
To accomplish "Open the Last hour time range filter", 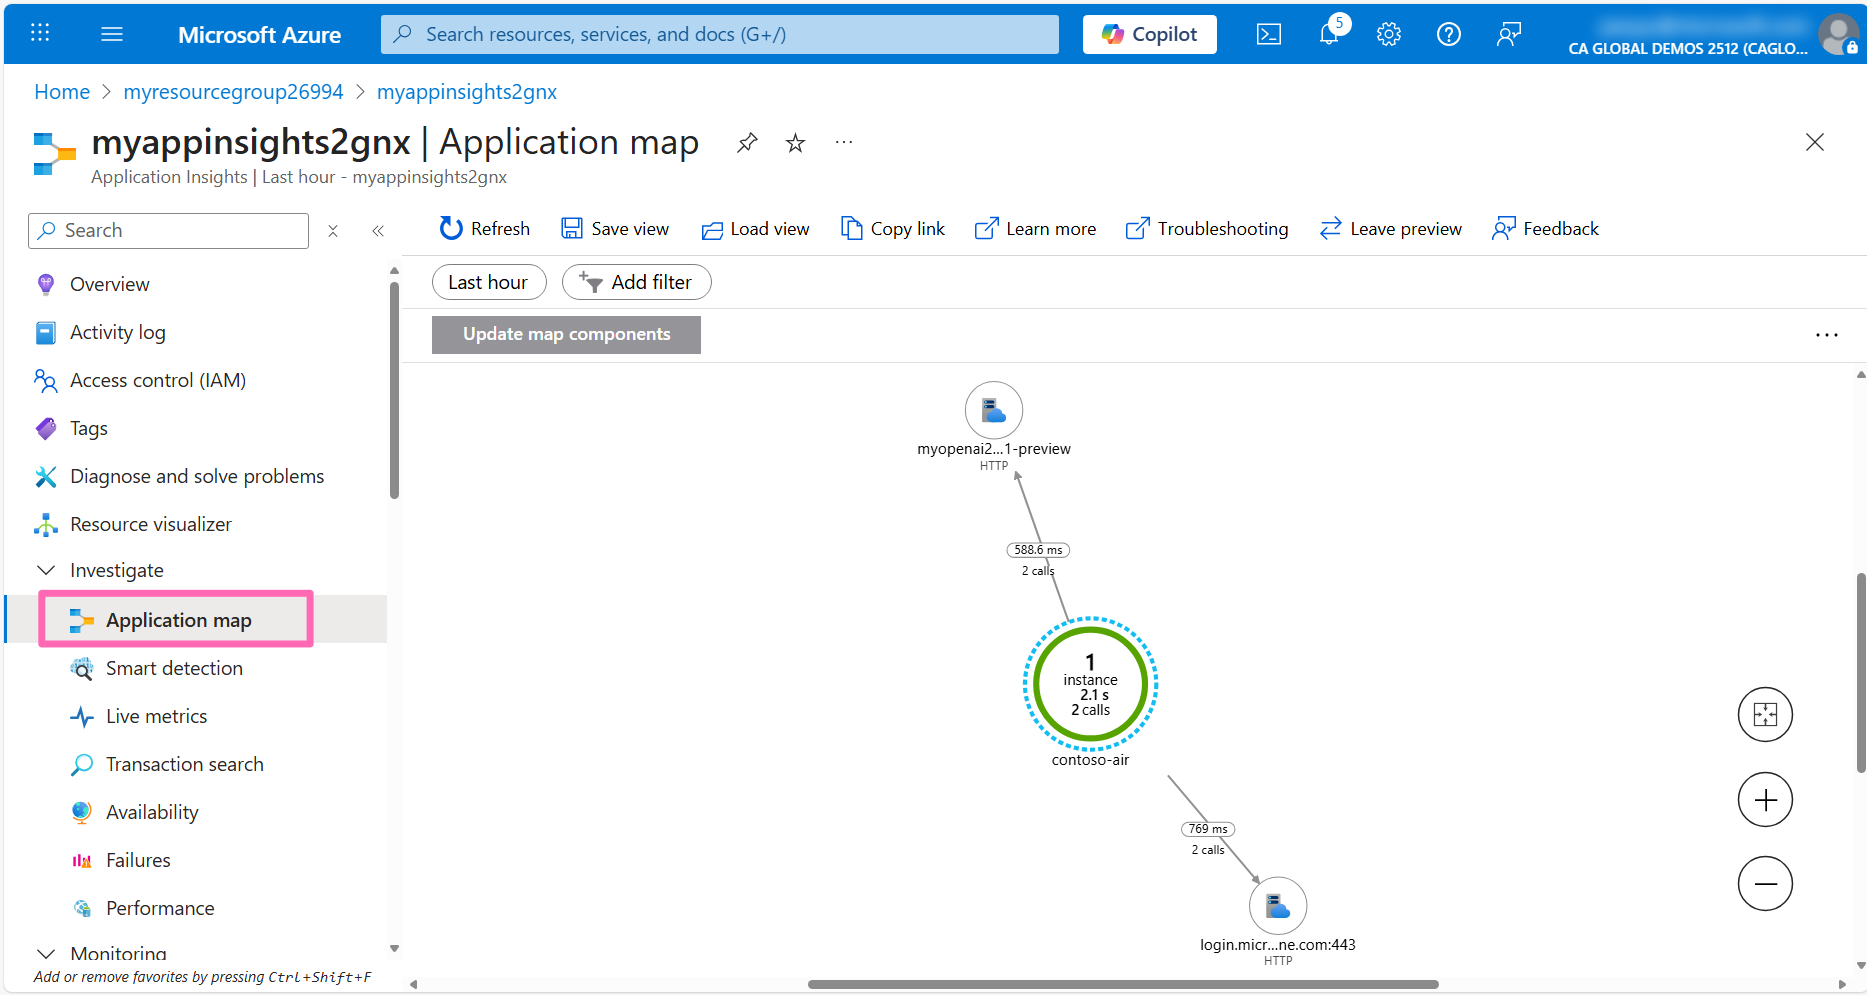I will tap(489, 281).
